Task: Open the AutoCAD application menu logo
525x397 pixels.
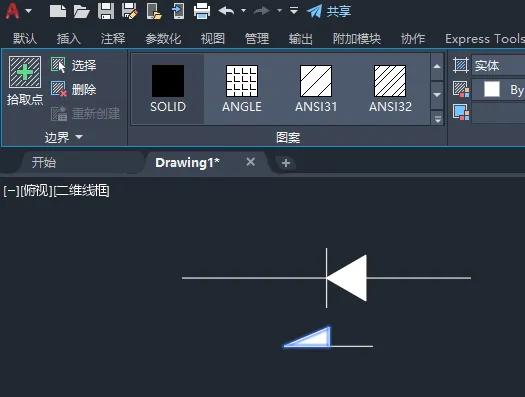Action: [x=12, y=10]
